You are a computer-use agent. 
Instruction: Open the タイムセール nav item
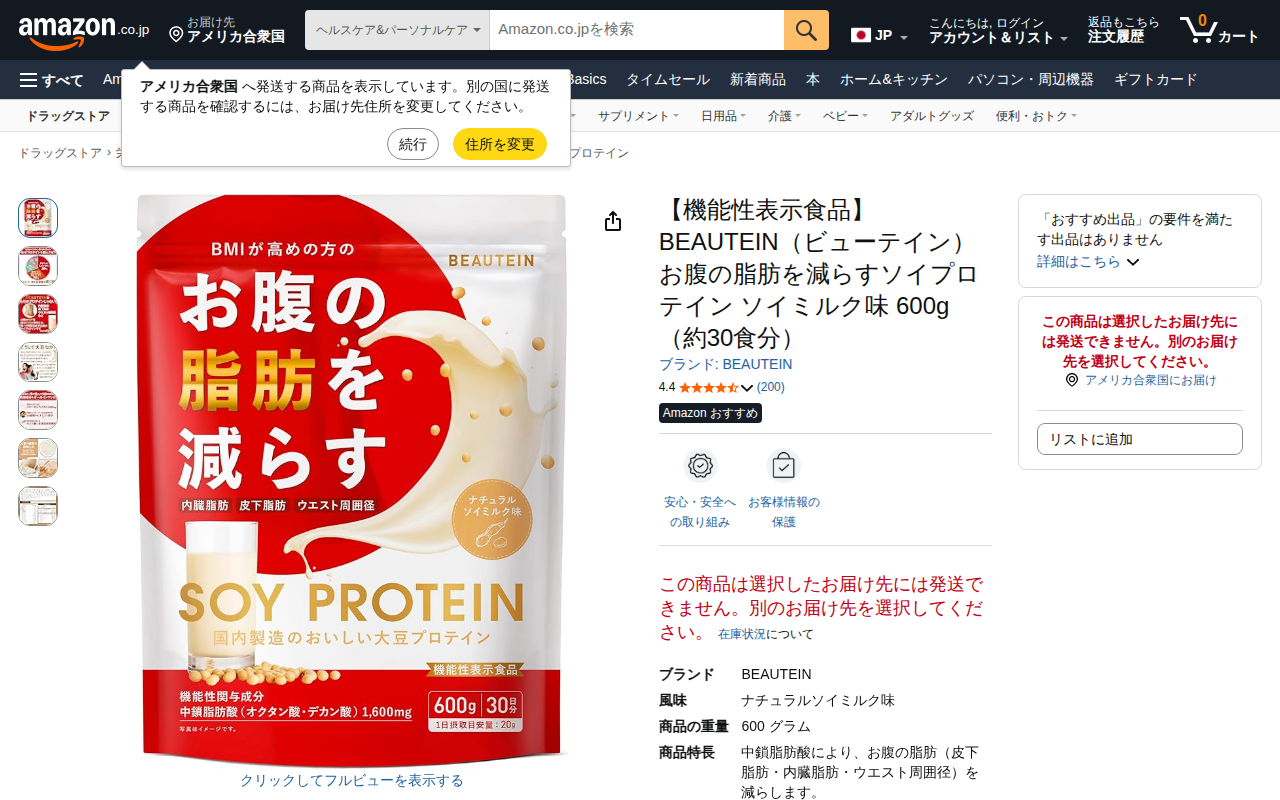pyautogui.click(x=668, y=80)
